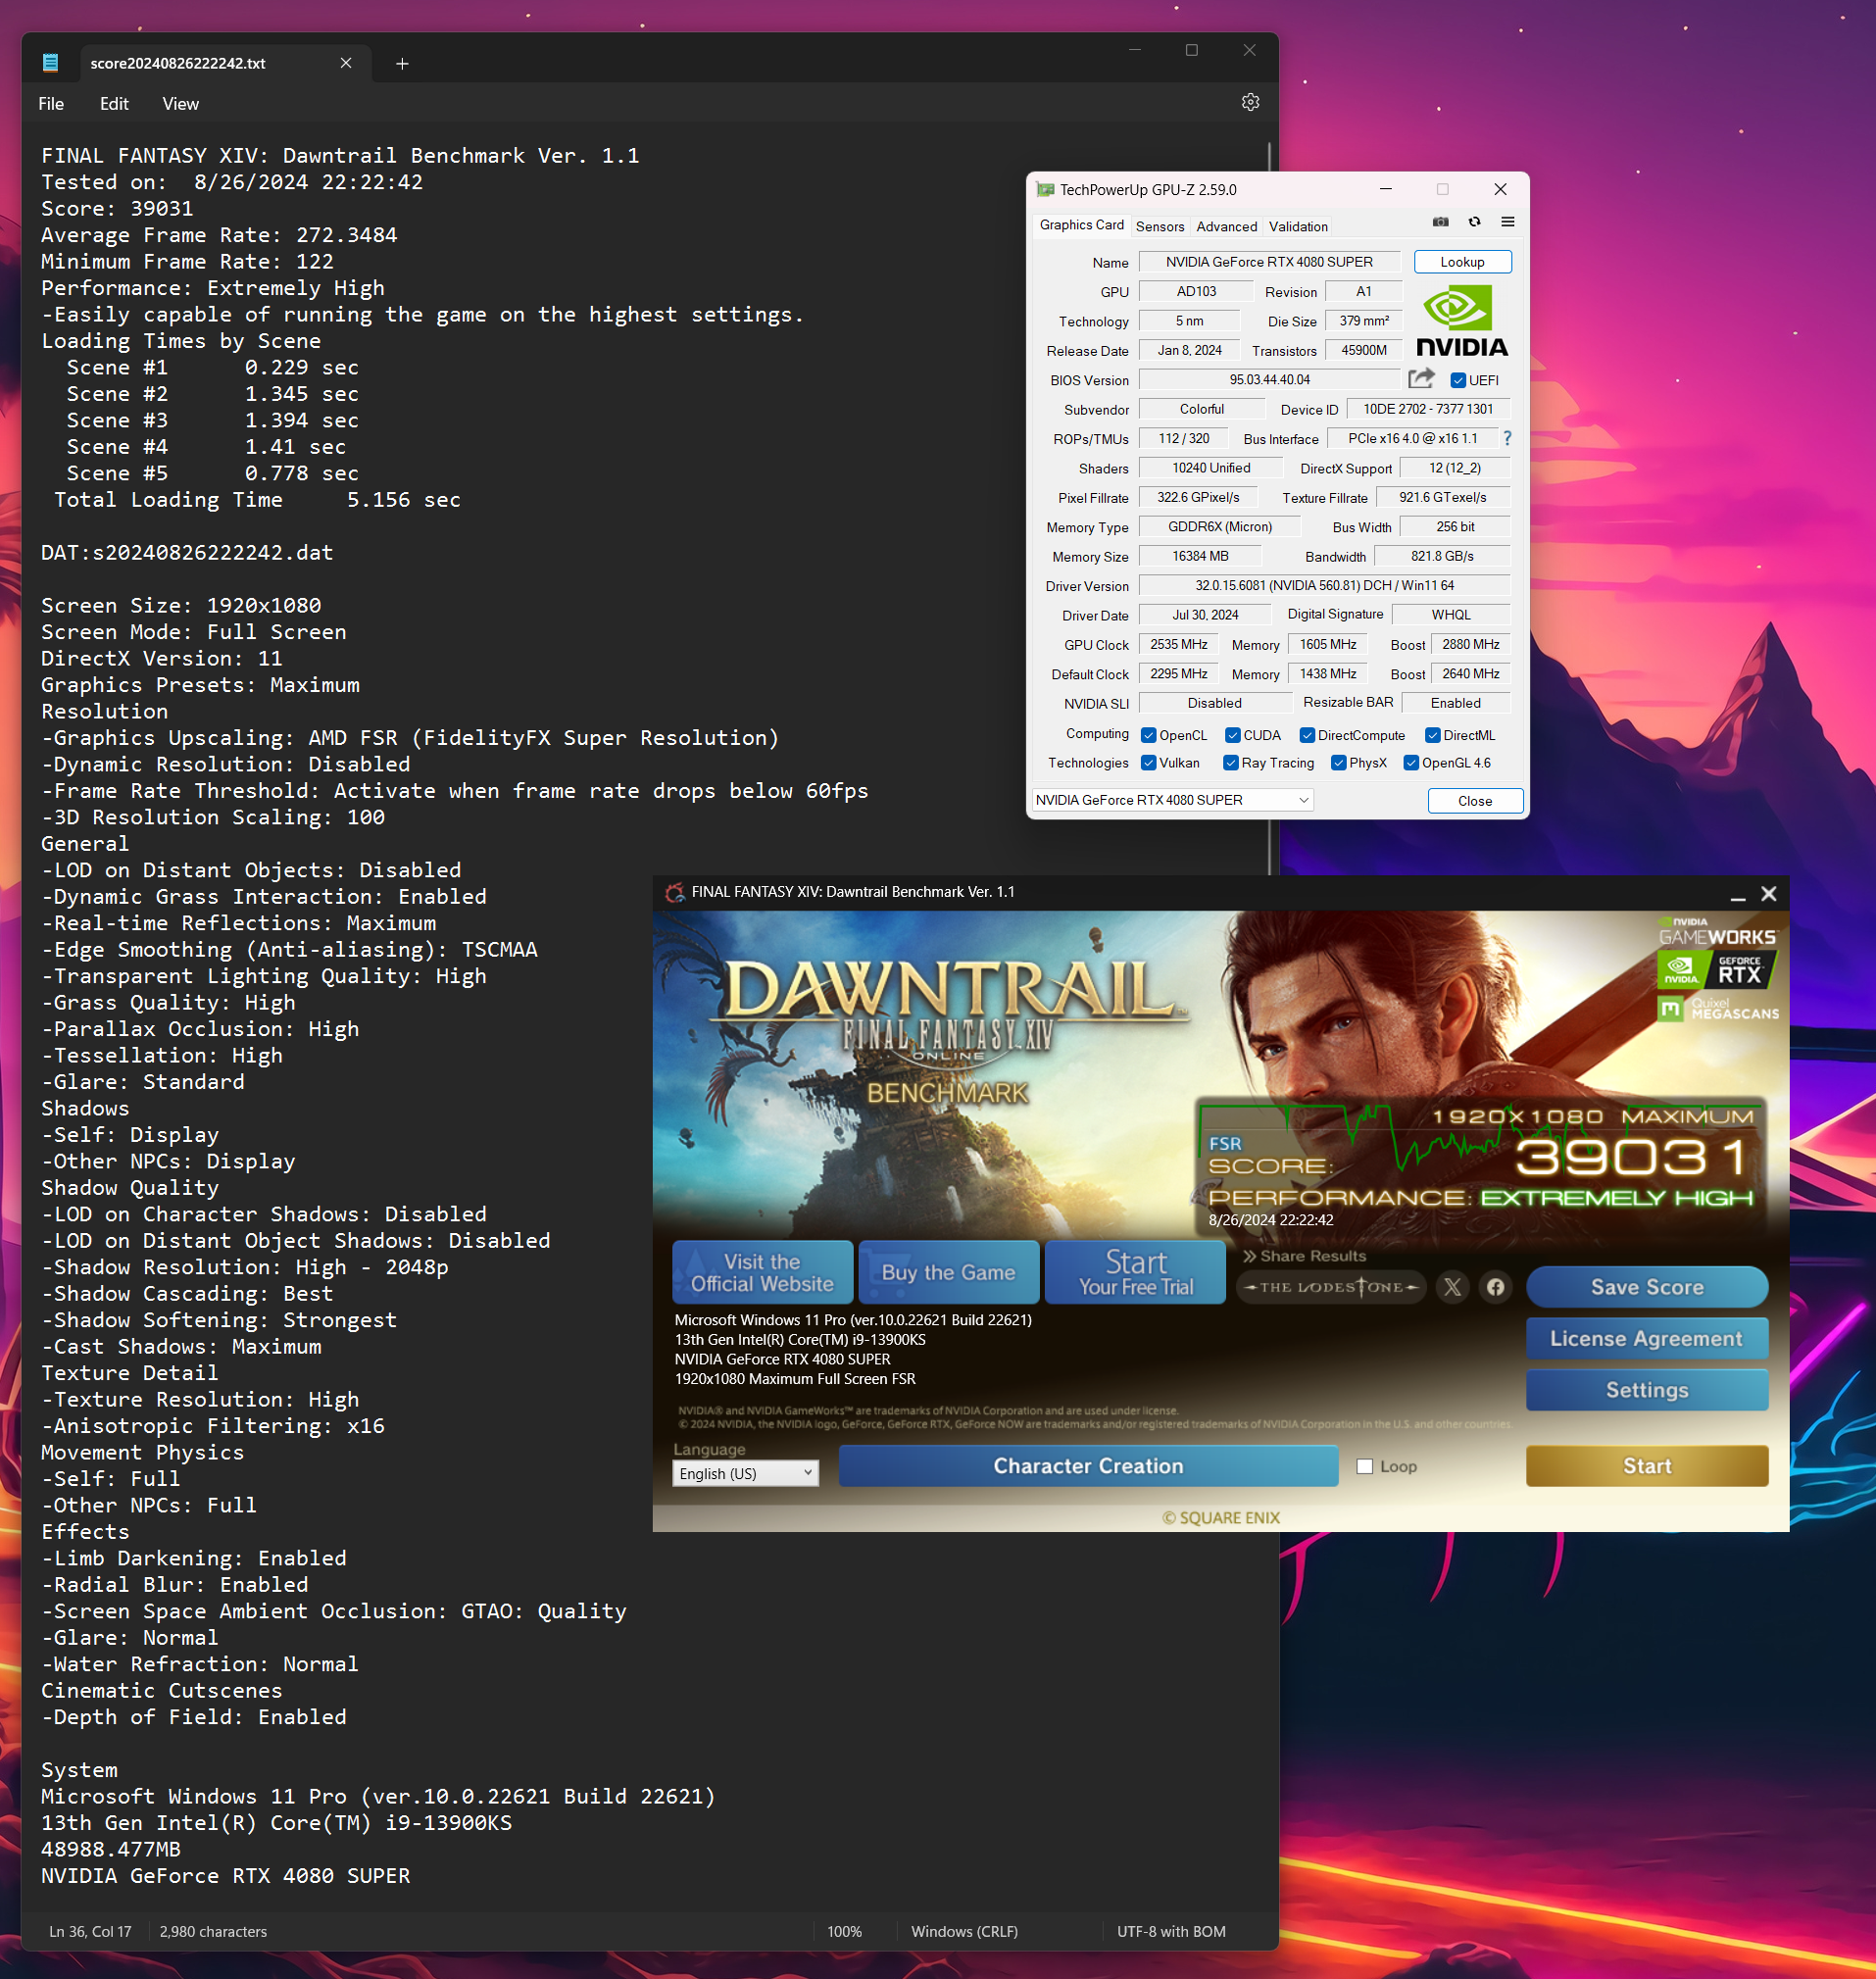Click 'Ln 36, Col 17' in Notepad status bar

(x=90, y=1931)
